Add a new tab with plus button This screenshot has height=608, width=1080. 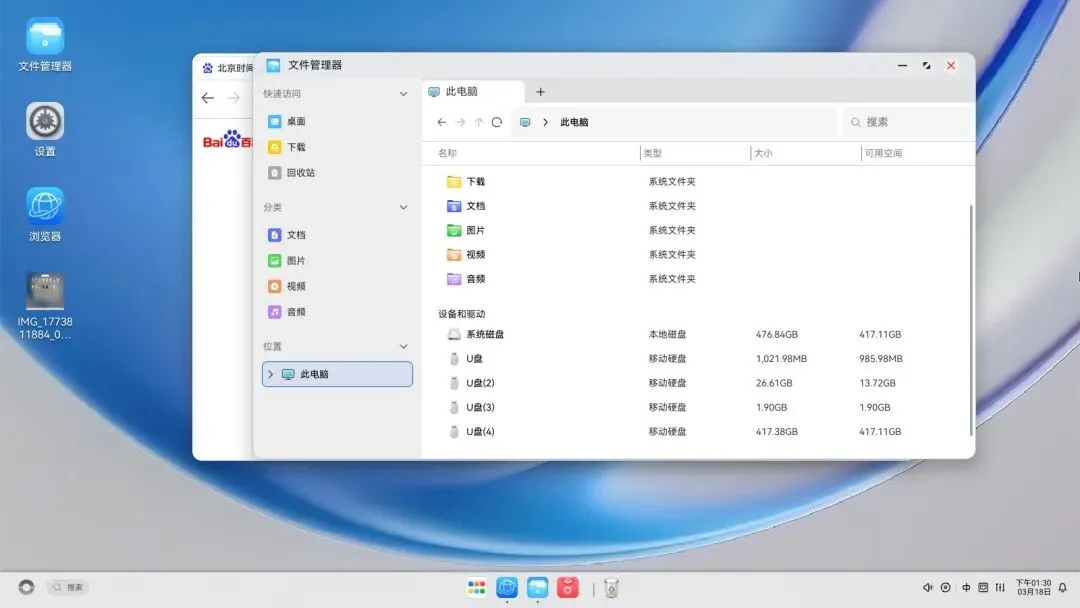tap(540, 92)
